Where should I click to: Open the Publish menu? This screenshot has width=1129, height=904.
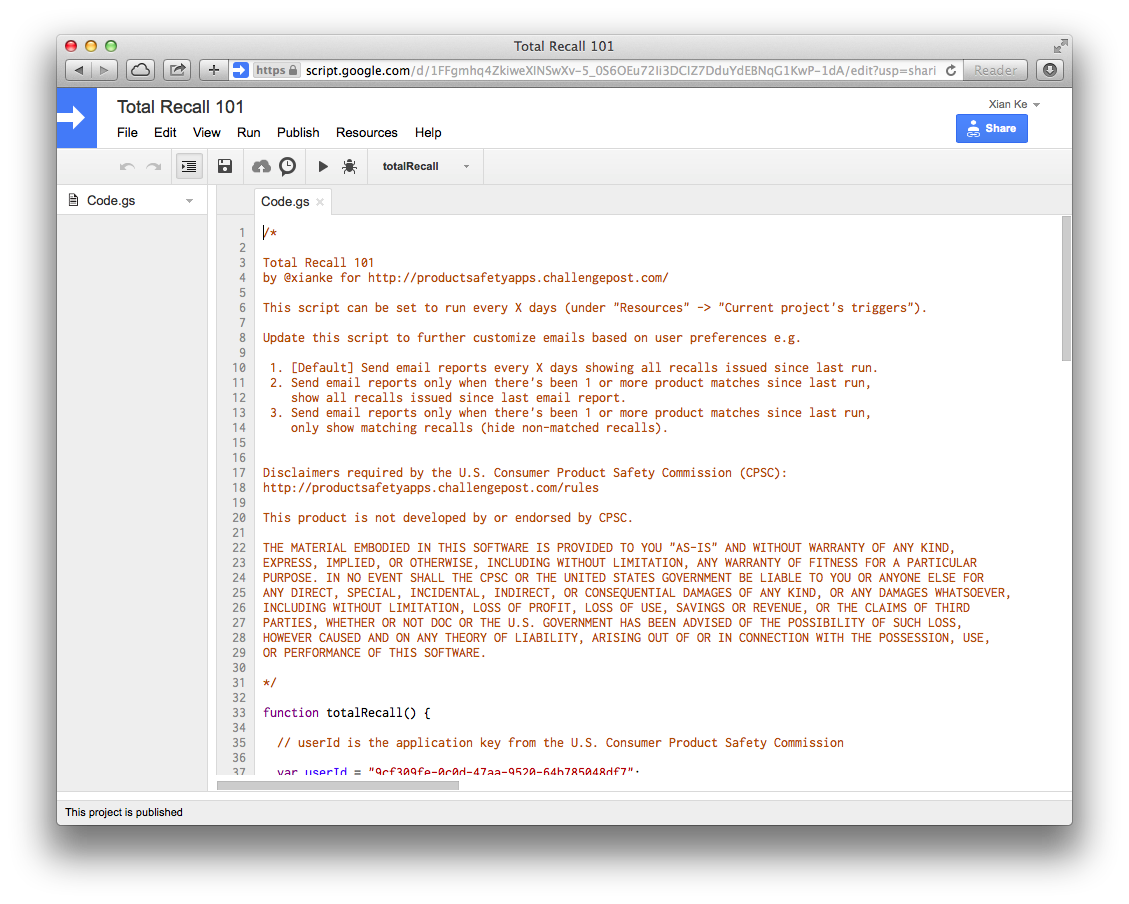[x=298, y=132]
